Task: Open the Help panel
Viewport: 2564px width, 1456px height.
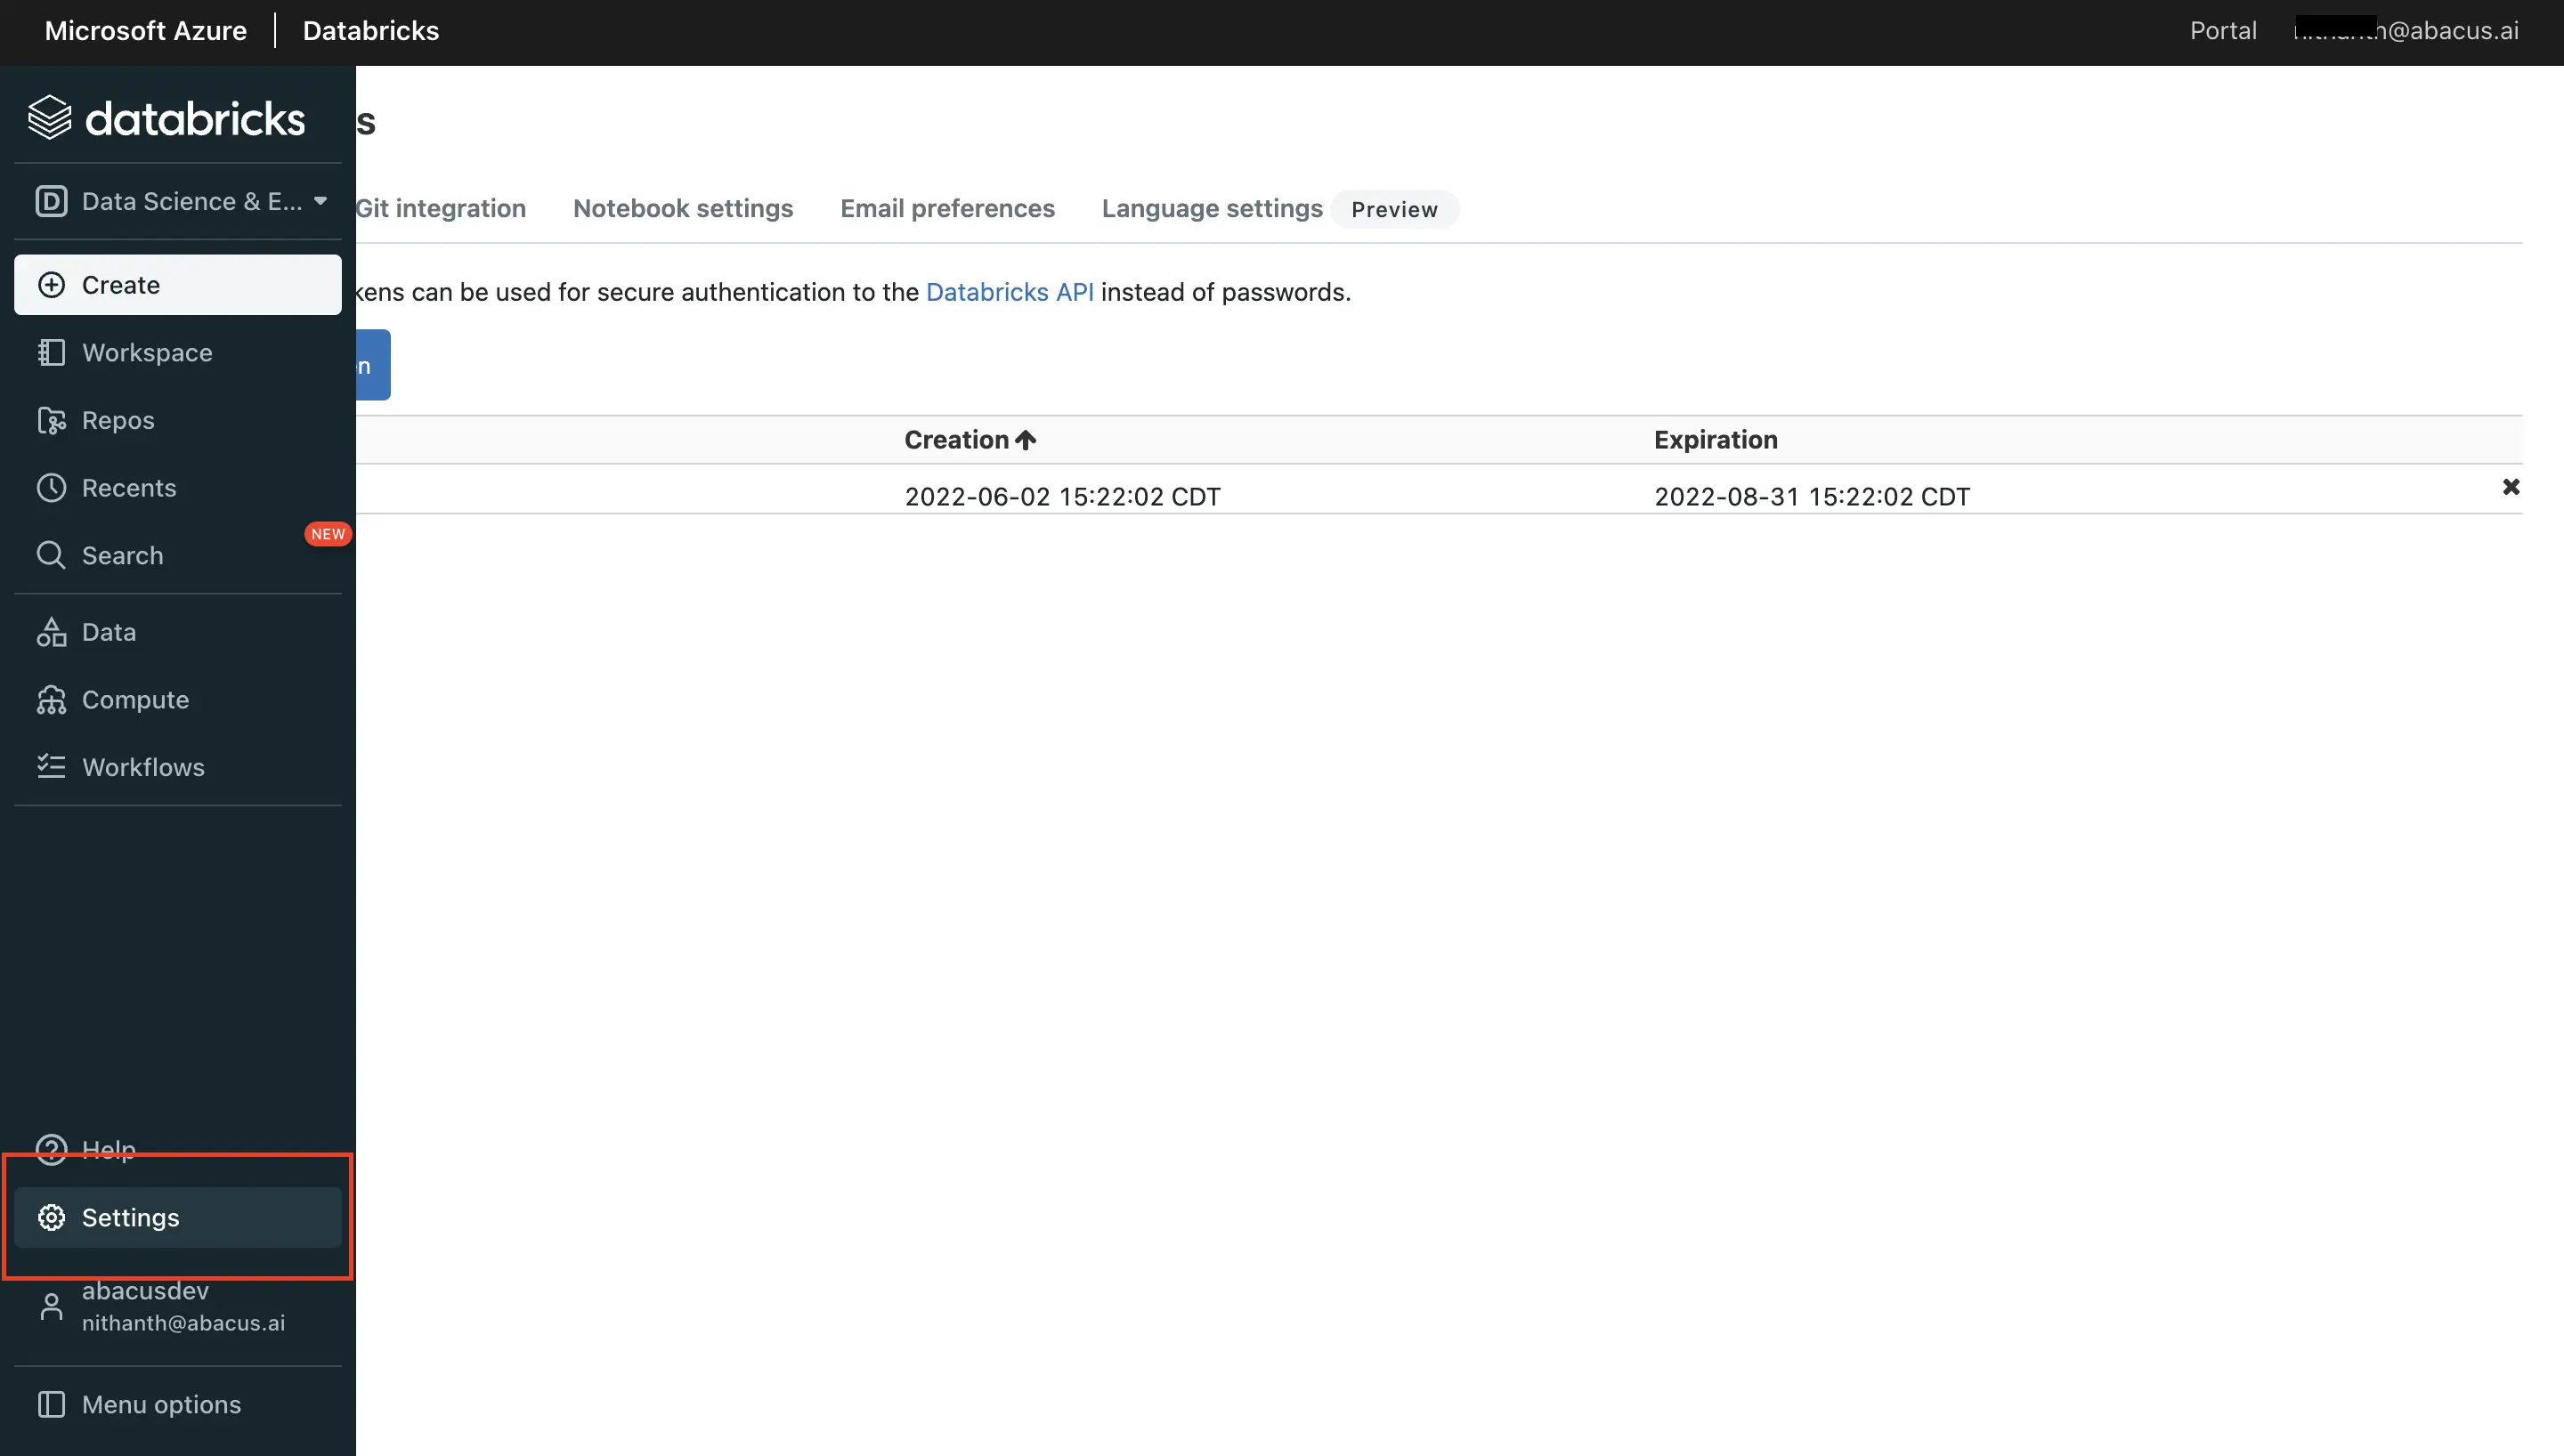Action: point(108,1149)
